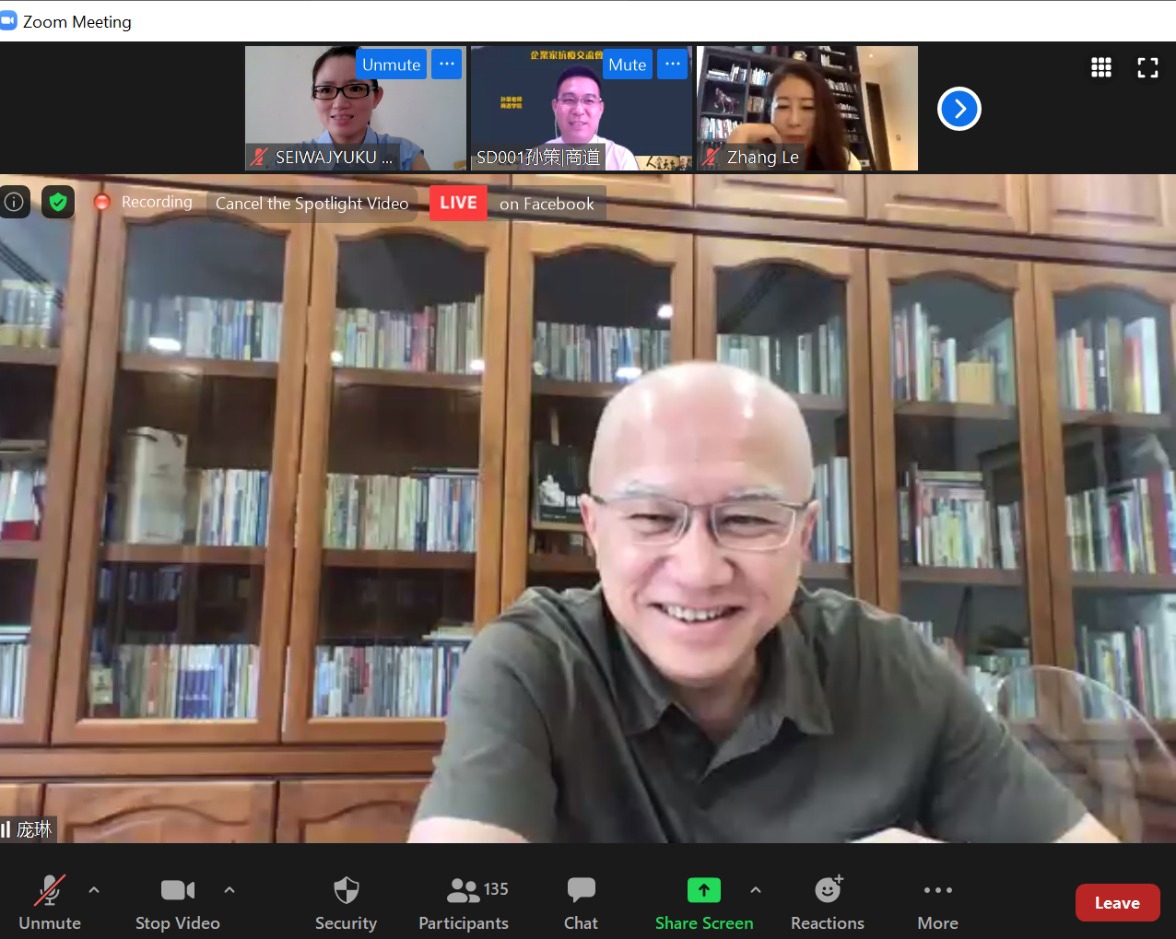Image resolution: width=1176 pixels, height=939 pixels.
Task: Show next participants with blue arrow
Action: point(959,108)
